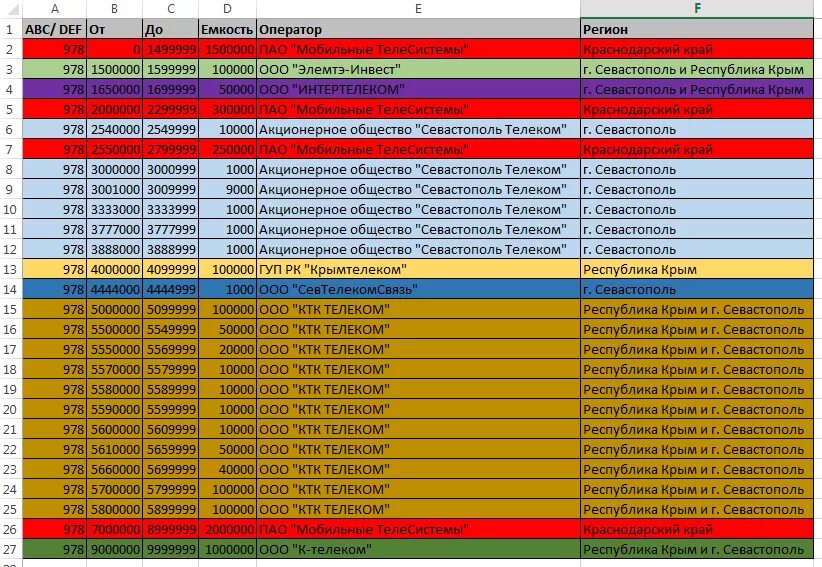Select cell 9000000 in row 27

114,549
